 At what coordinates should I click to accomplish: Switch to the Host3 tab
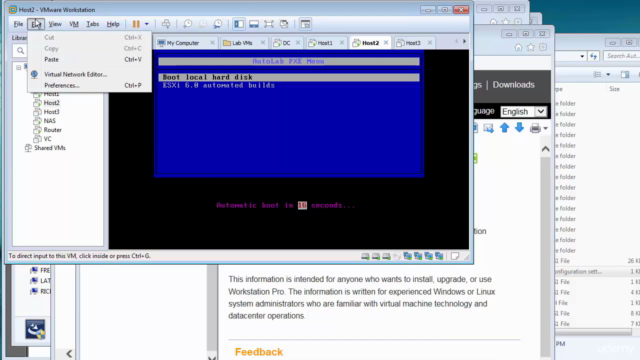pos(413,43)
